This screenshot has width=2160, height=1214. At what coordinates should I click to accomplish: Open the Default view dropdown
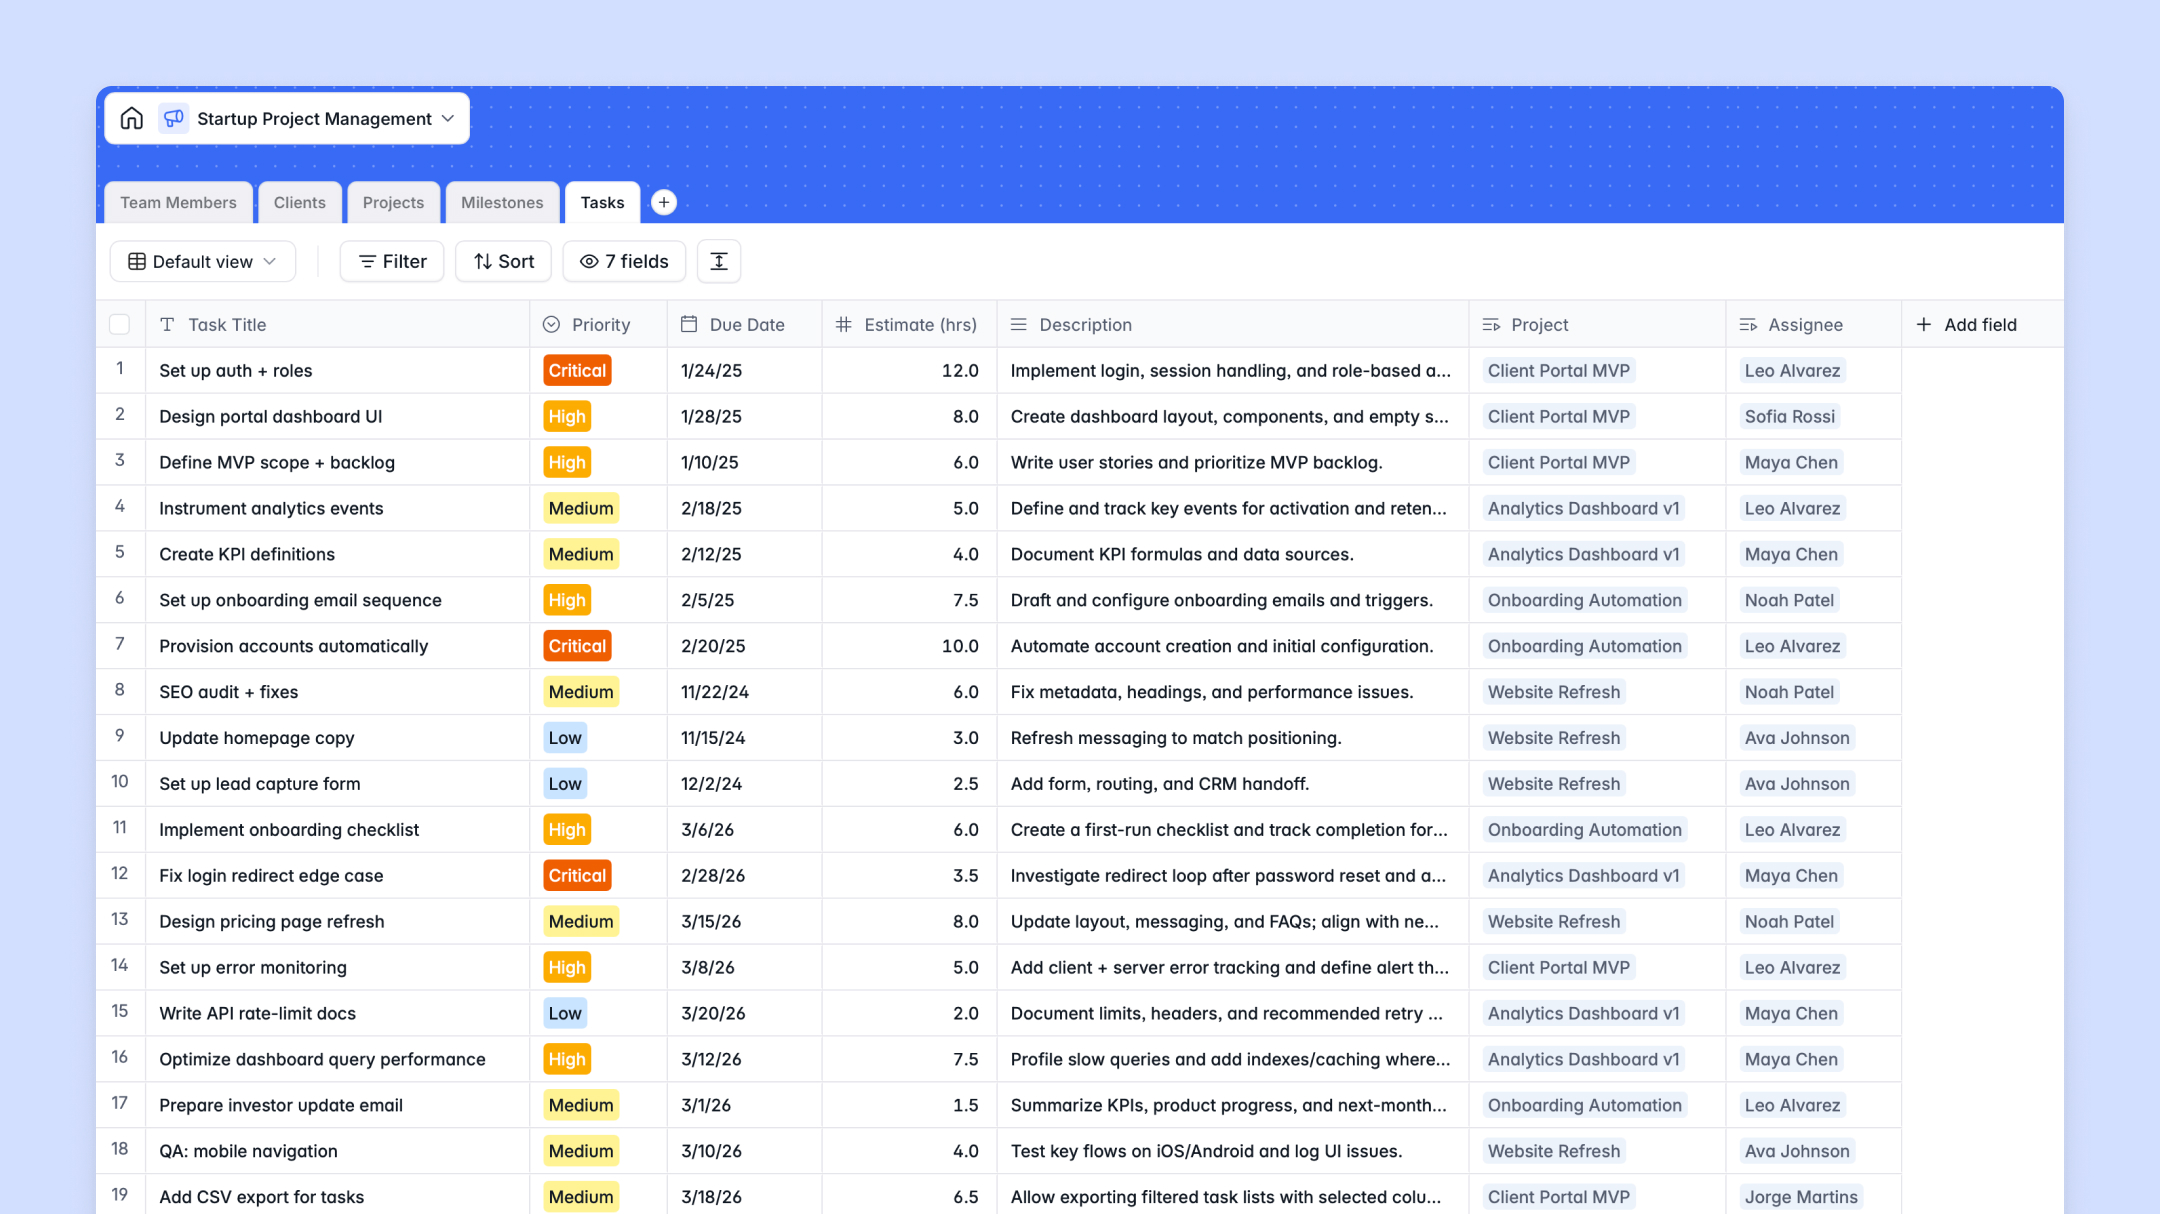202,261
